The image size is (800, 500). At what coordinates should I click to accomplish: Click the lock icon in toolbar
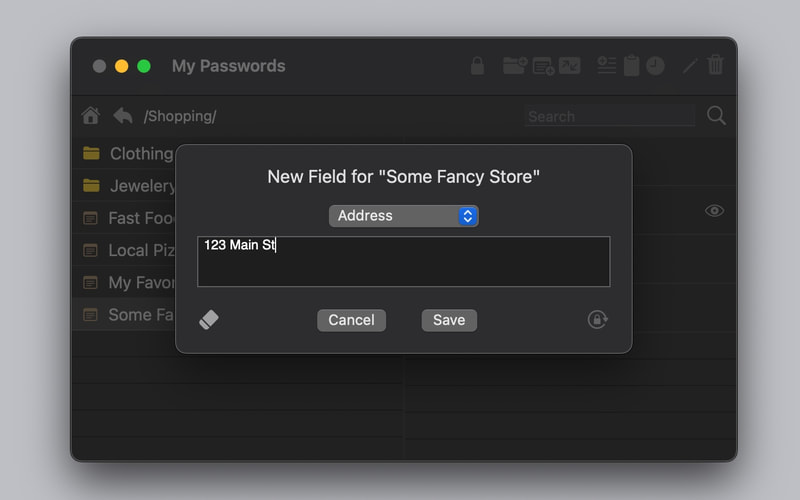[x=477, y=66]
